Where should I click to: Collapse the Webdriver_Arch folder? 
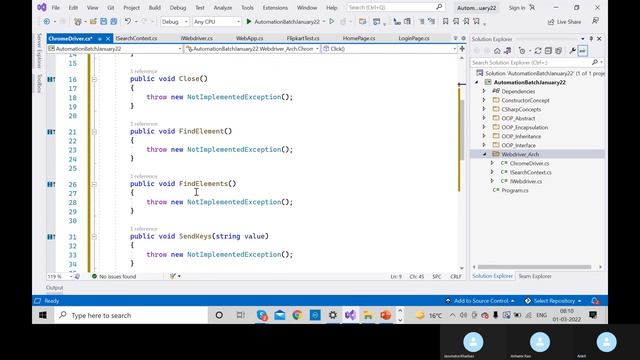pos(484,154)
